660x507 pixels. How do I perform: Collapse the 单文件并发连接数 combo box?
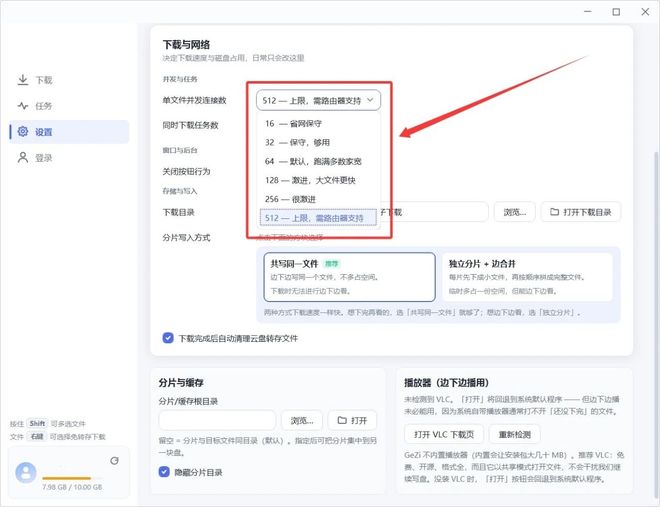pyautogui.click(x=318, y=101)
